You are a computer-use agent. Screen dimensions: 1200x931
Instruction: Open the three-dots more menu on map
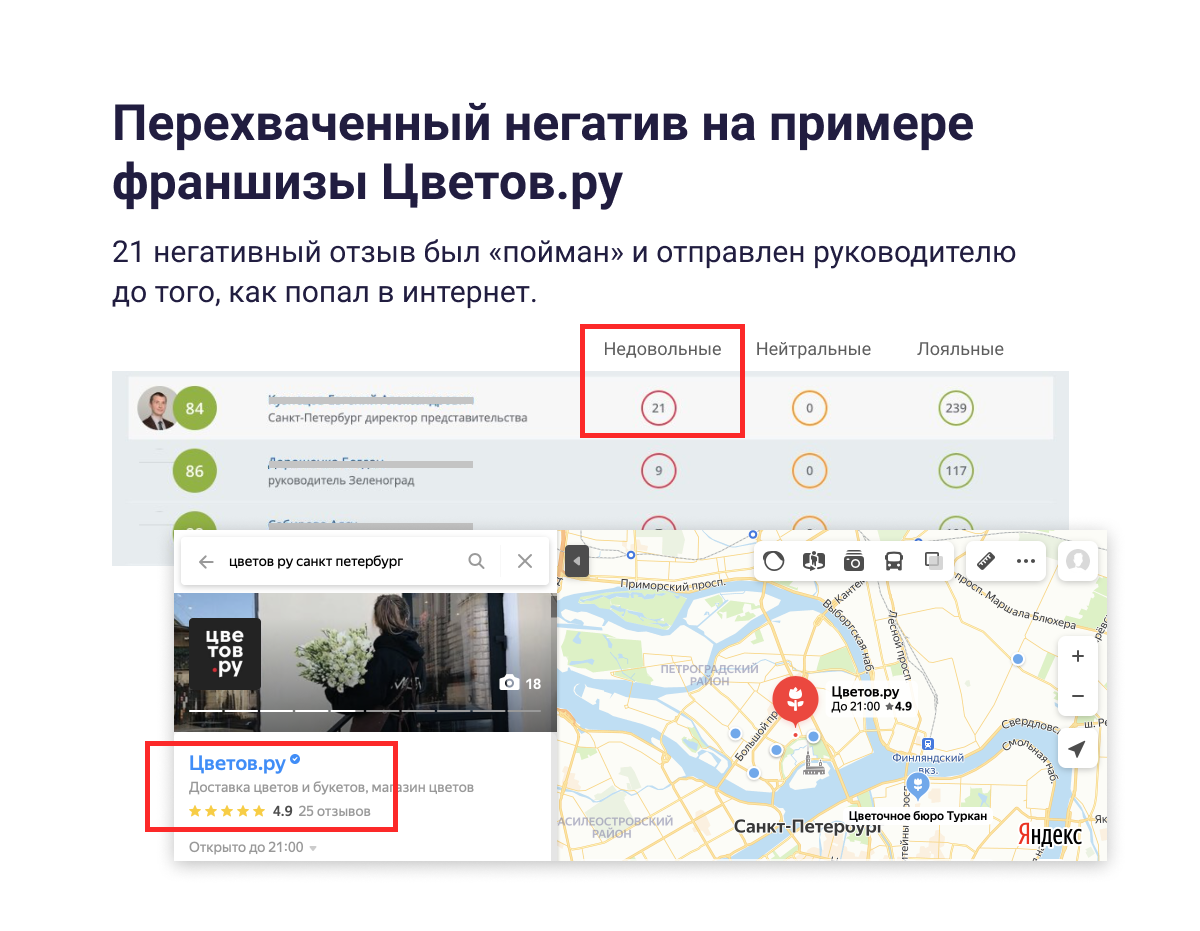pyautogui.click(x=1025, y=561)
